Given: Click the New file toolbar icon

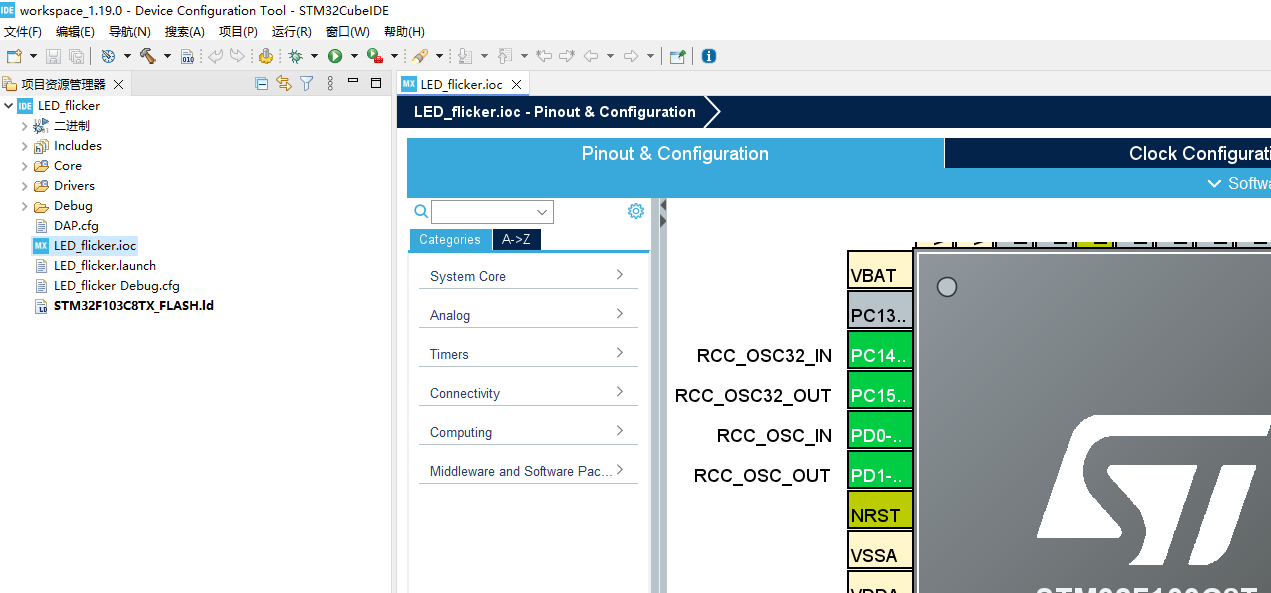Looking at the screenshot, I should [14, 56].
